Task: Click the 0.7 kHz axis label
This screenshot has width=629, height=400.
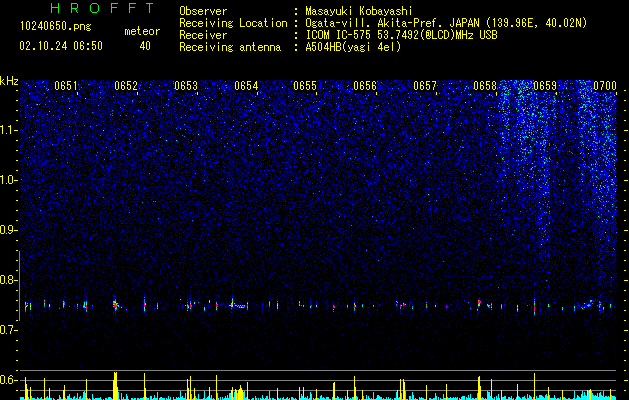Action: (9, 330)
